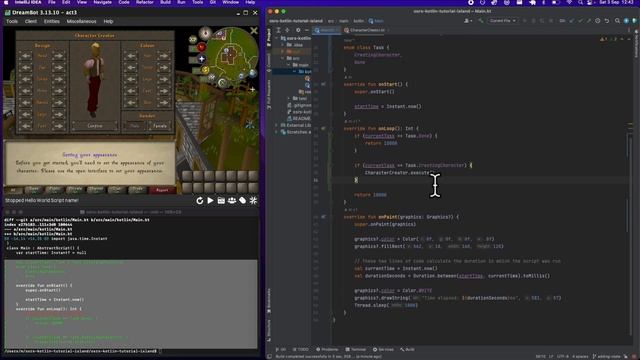Click the red hitpoints orb by minimap
This screenshot has width=640, height=360.
[202, 47]
